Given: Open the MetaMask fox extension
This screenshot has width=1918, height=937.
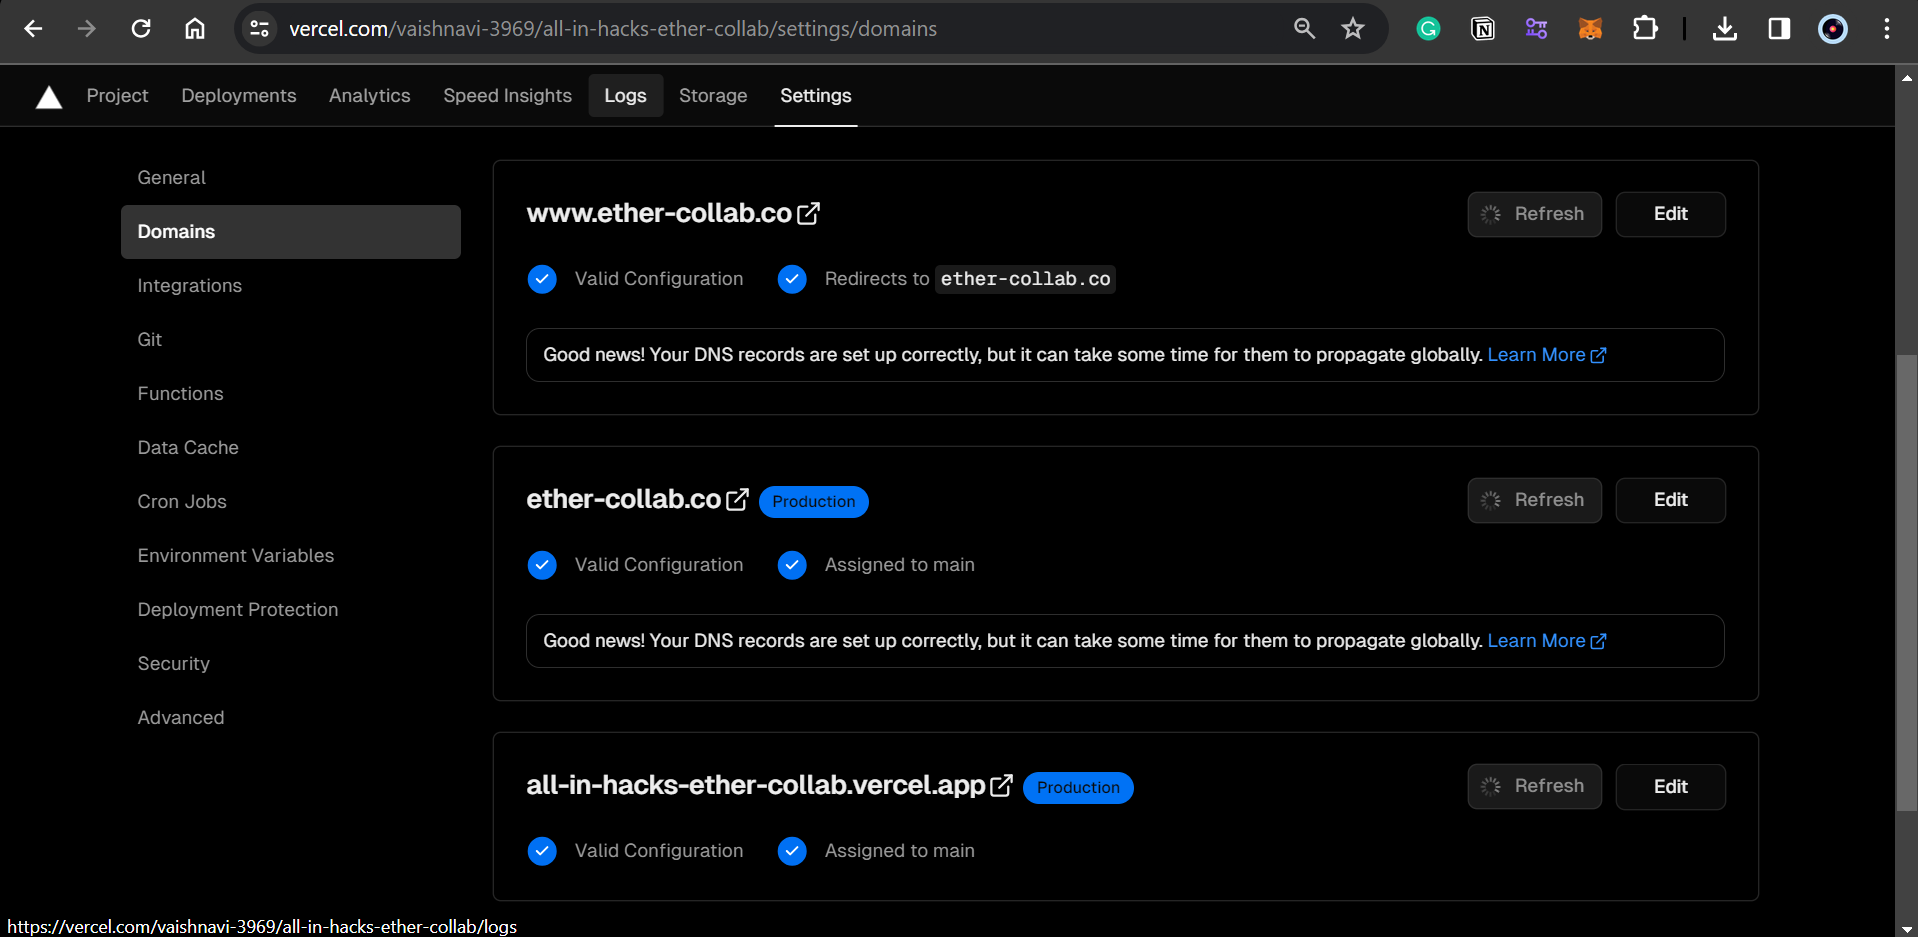Looking at the screenshot, I should click(x=1590, y=29).
